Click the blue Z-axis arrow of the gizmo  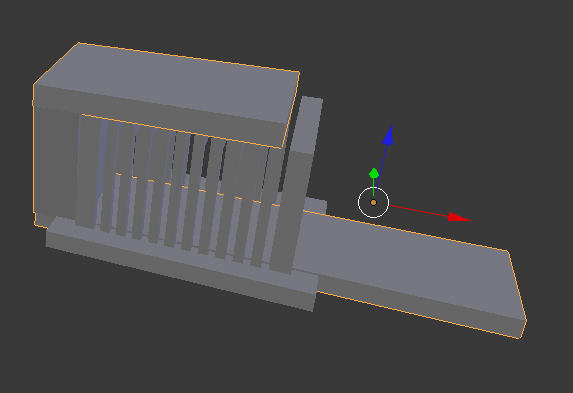tap(388, 135)
